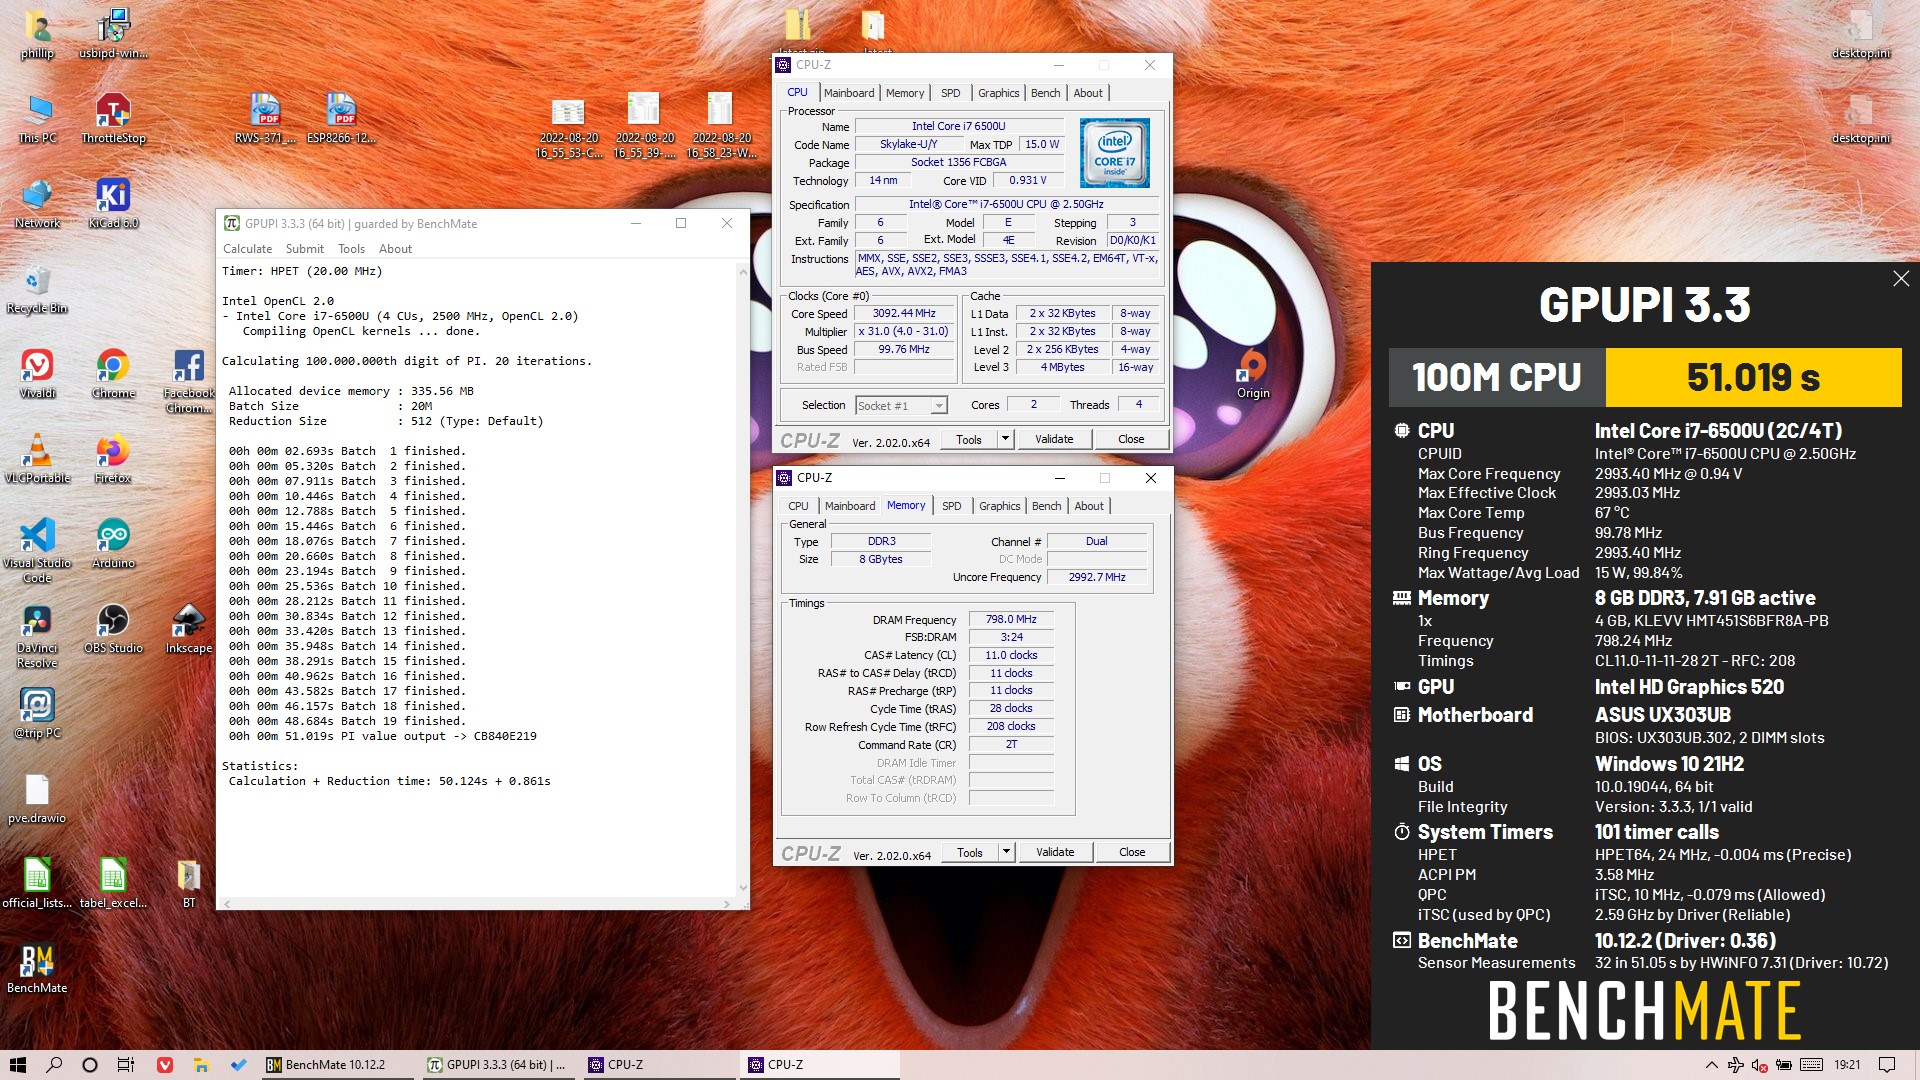The image size is (1920, 1080).
Task: Switch to CPU tab in lower CPU-Z
Action: (798, 506)
